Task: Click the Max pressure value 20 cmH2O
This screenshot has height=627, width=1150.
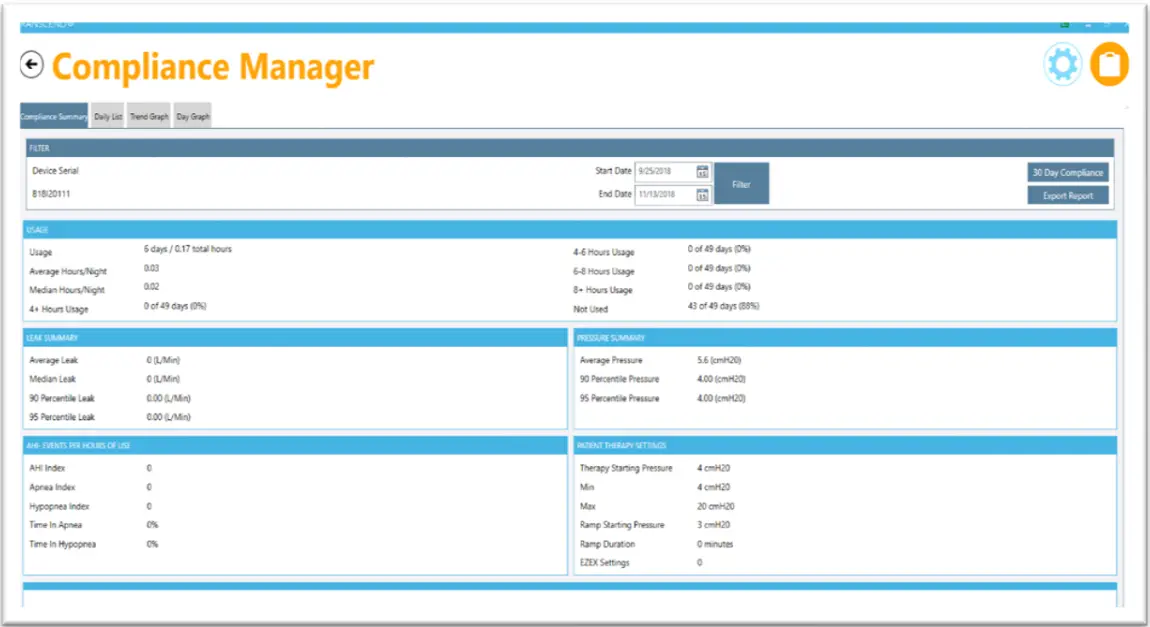Action: click(x=715, y=506)
